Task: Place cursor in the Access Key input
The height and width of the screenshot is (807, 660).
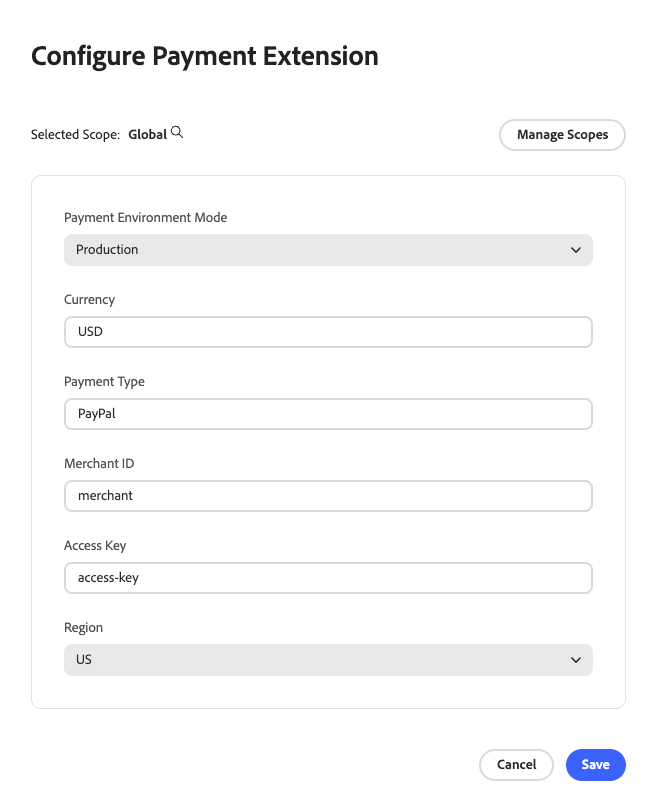Action: pyautogui.click(x=328, y=578)
